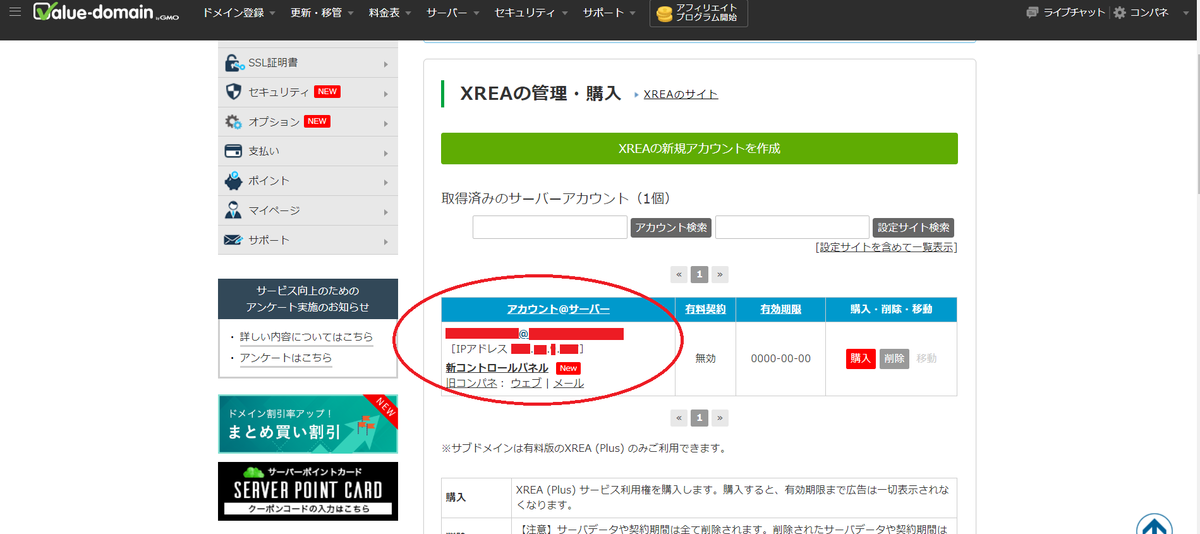Sort by 有効期限 column header
The height and width of the screenshot is (534, 1200).
click(780, 310)
